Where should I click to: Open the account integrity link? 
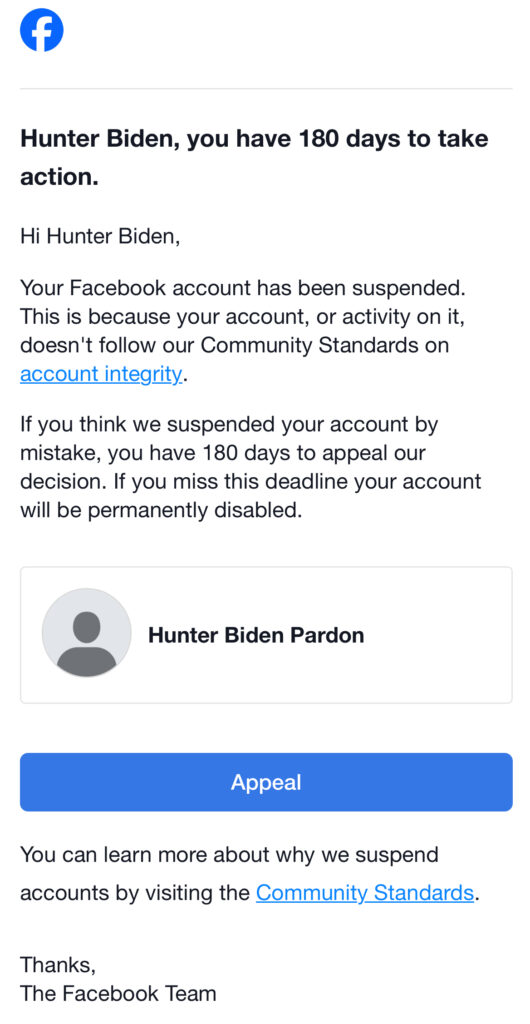click(101, 374)
